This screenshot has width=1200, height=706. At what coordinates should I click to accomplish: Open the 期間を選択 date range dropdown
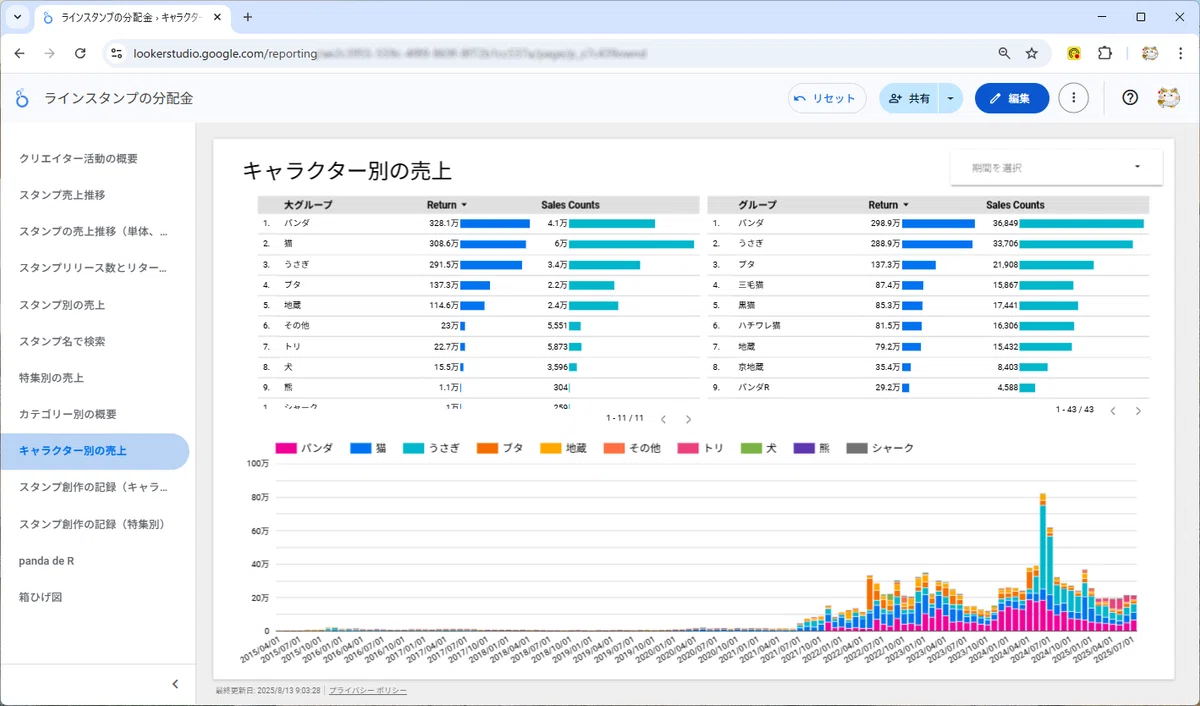point(1056,167)
